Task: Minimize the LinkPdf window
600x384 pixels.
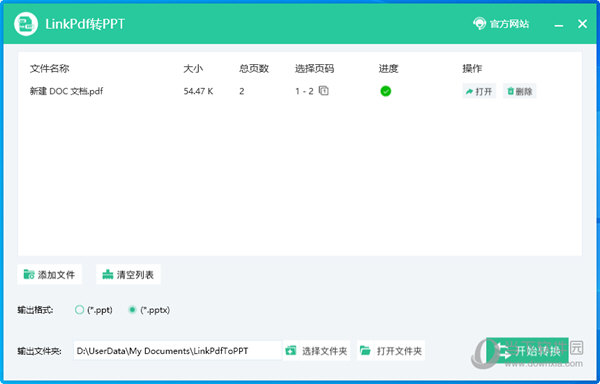Action: 559,24
